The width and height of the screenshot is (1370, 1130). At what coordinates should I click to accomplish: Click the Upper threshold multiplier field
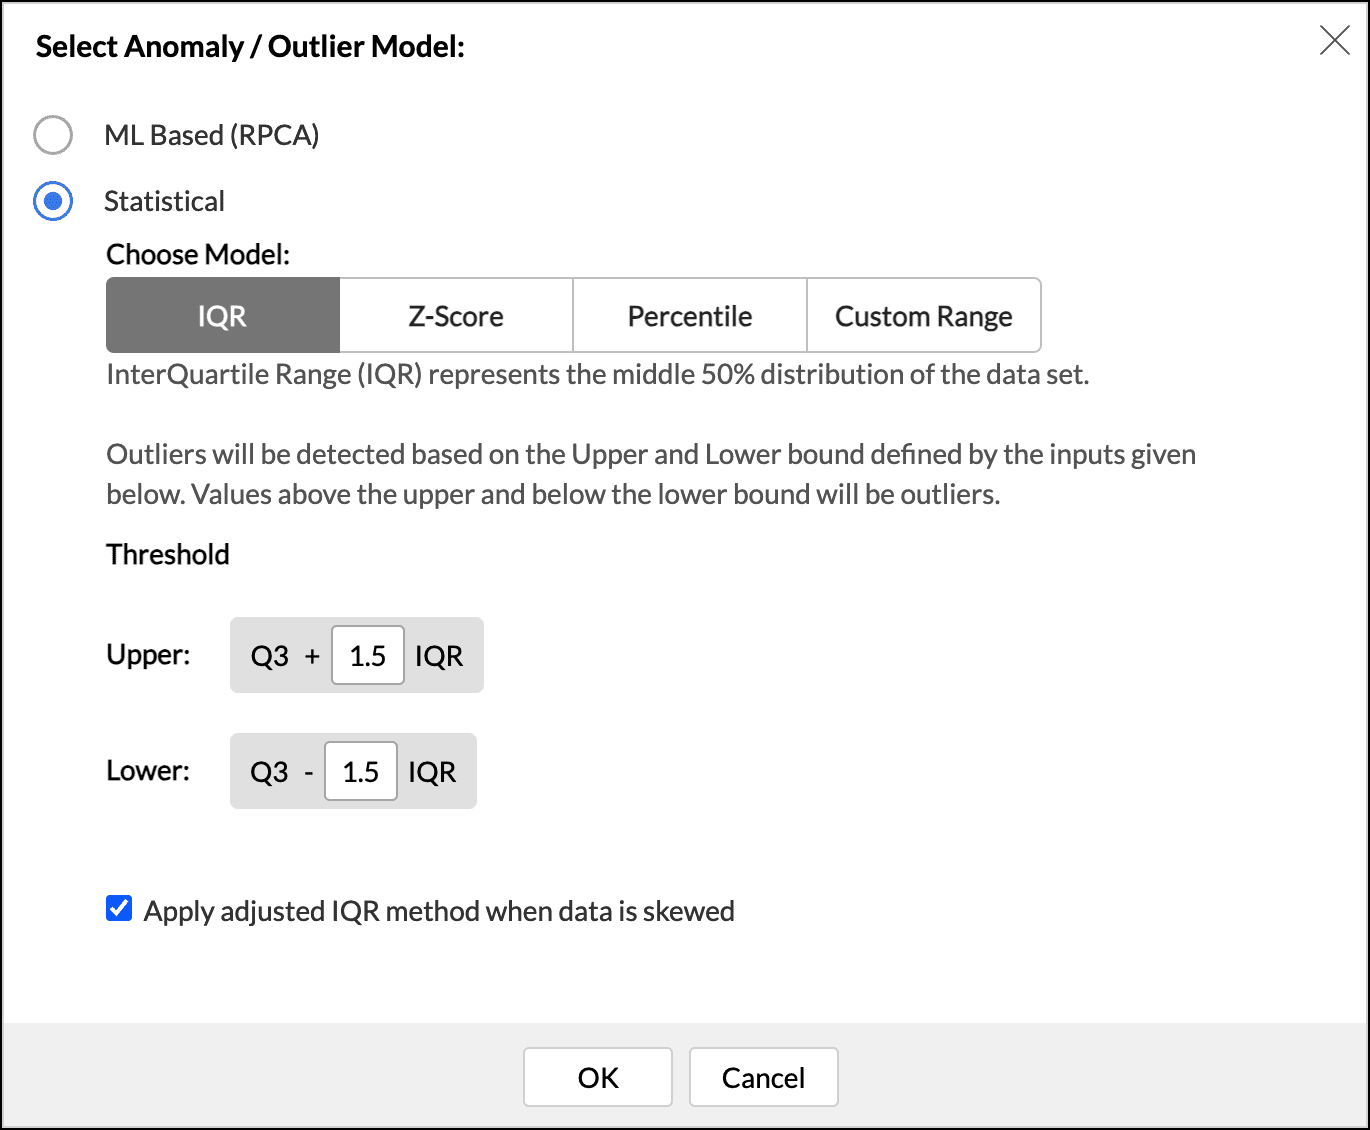(x=368, y=656)
